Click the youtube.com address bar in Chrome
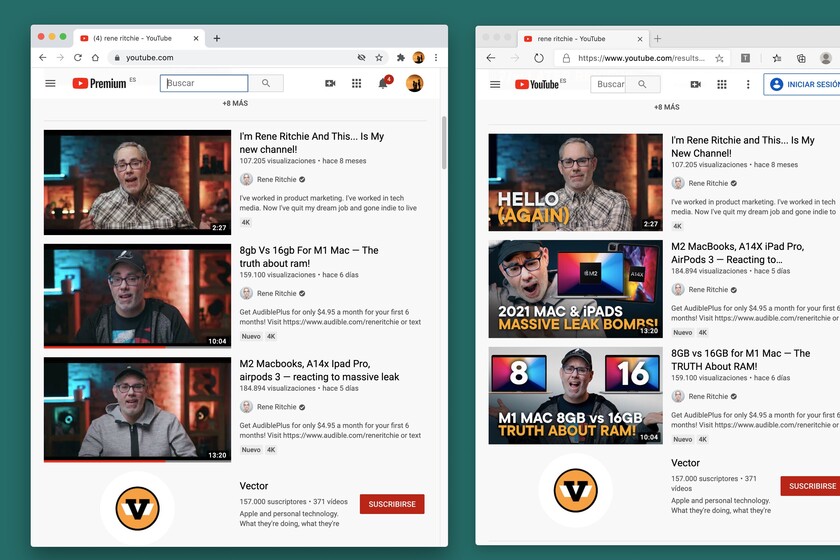 234,57
